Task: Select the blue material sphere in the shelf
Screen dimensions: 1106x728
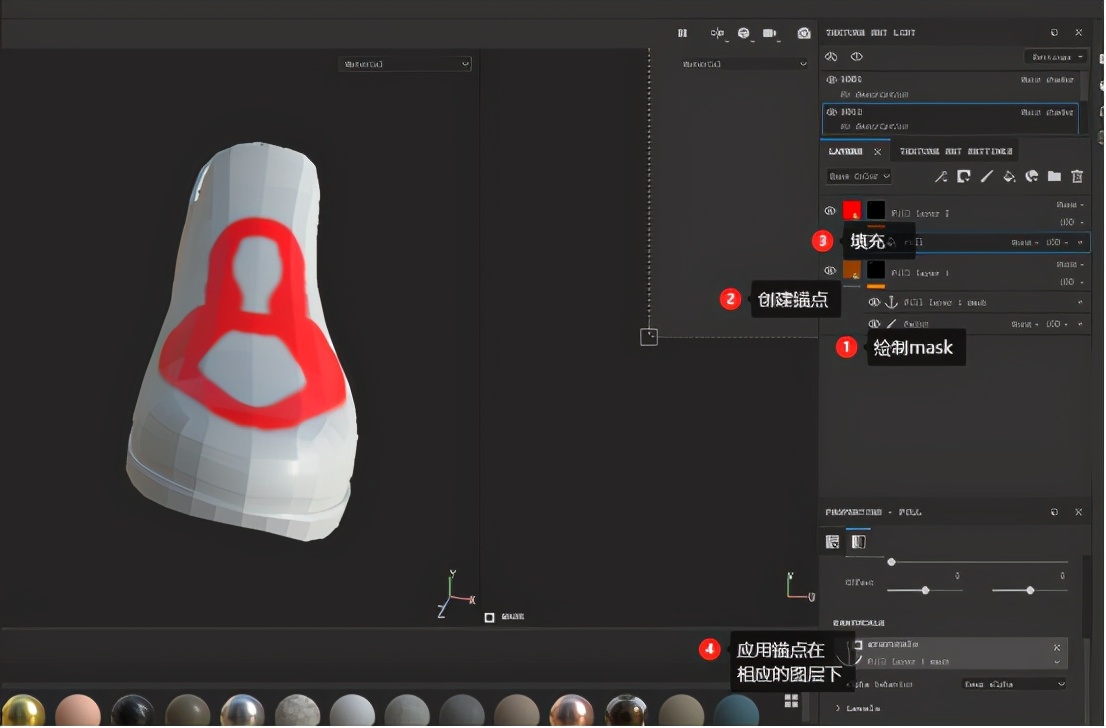Action: click(x=736, y=710)
